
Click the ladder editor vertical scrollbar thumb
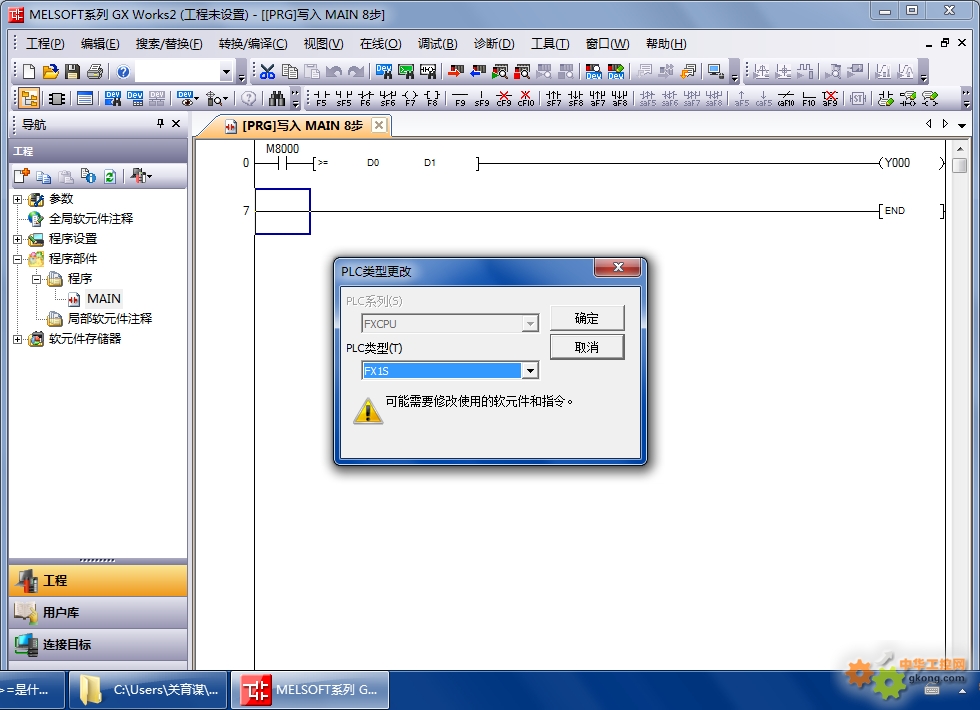coord(959,165)
